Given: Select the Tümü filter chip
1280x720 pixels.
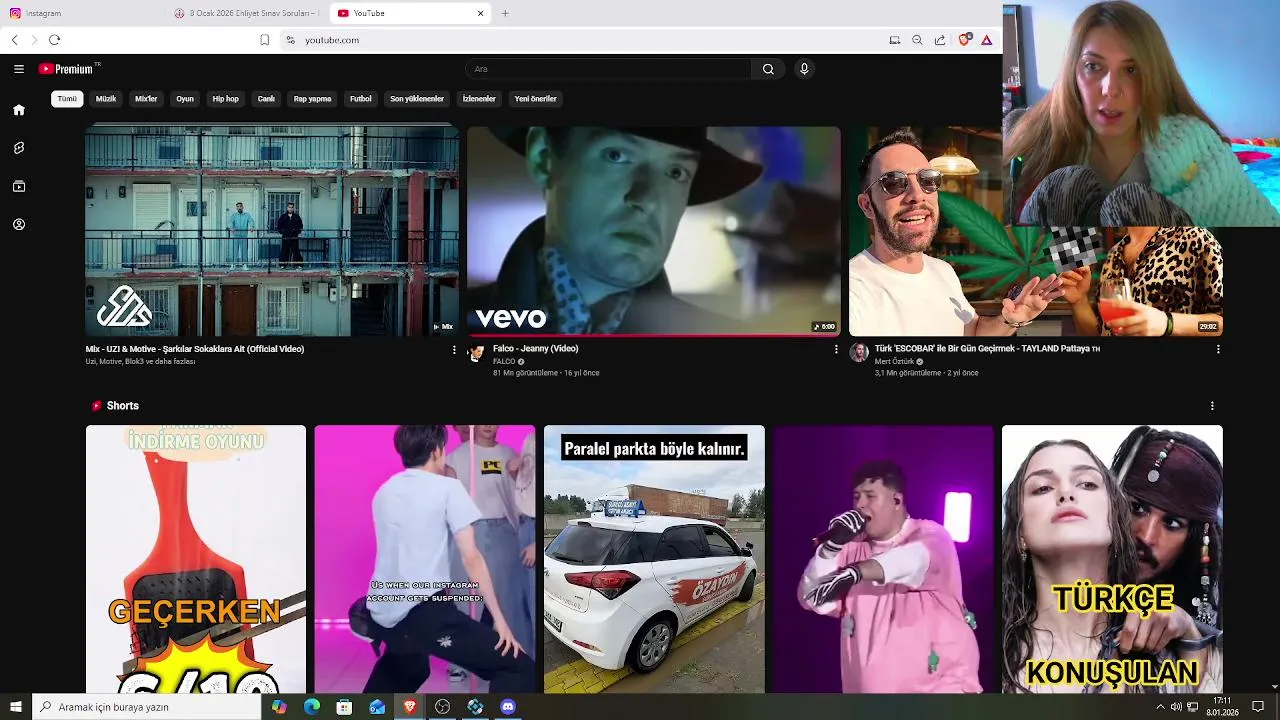Looking at the screenshot, I should tap(67, 99).
